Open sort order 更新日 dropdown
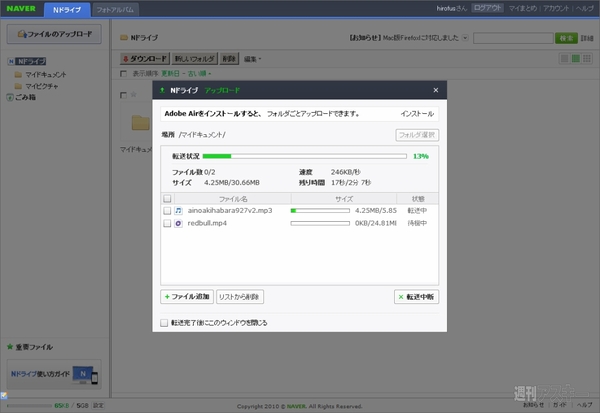Viewport: 600px width, 413px height. 186,73
